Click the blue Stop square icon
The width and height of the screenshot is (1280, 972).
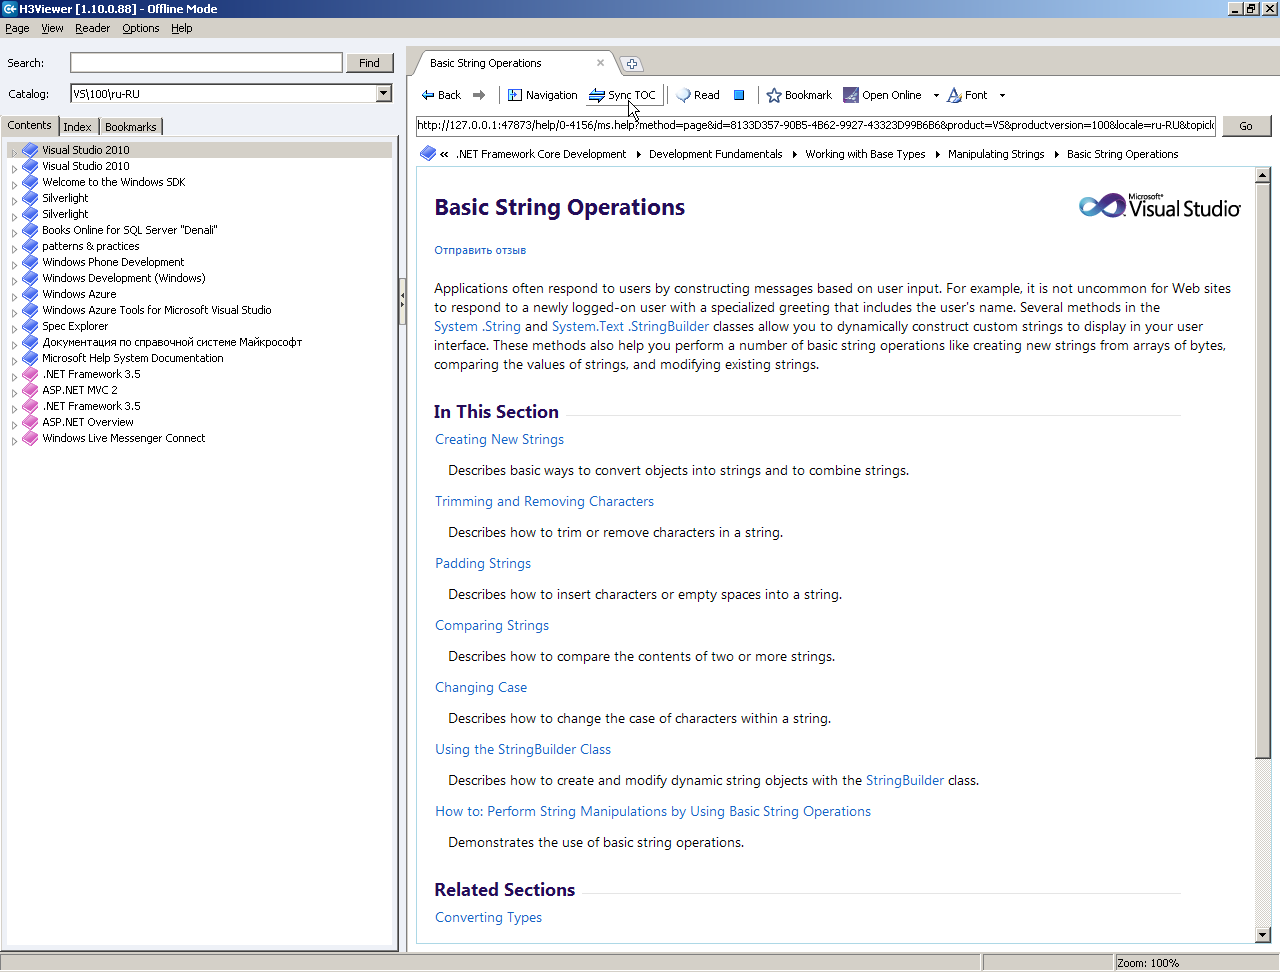[739, 95]
